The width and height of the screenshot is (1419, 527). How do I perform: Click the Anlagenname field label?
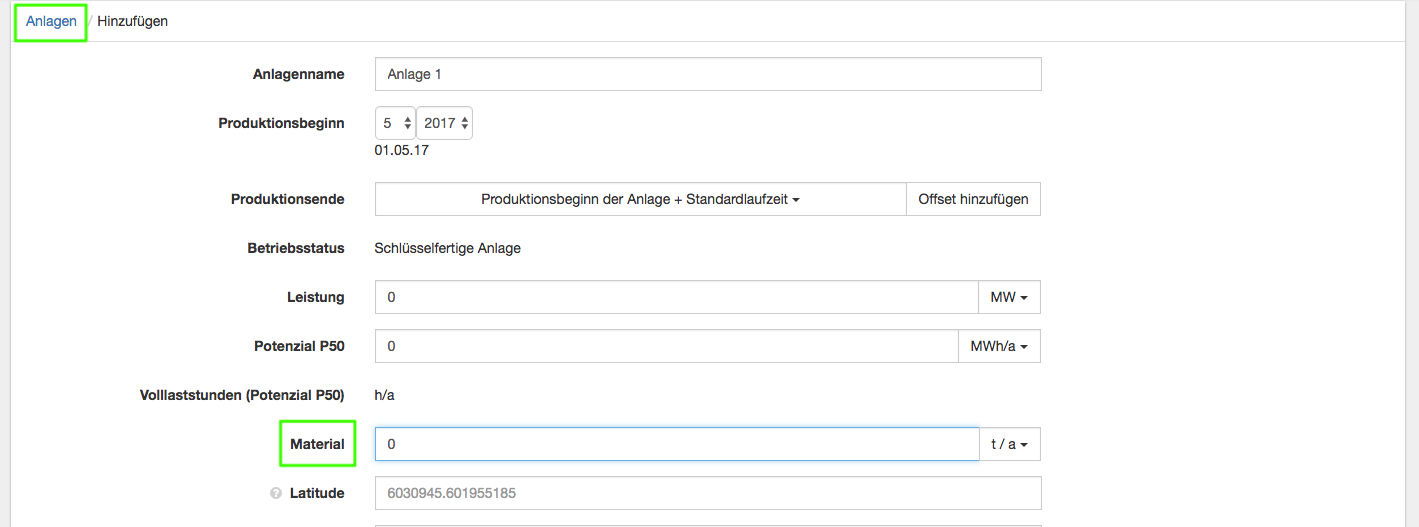point(298,74)
